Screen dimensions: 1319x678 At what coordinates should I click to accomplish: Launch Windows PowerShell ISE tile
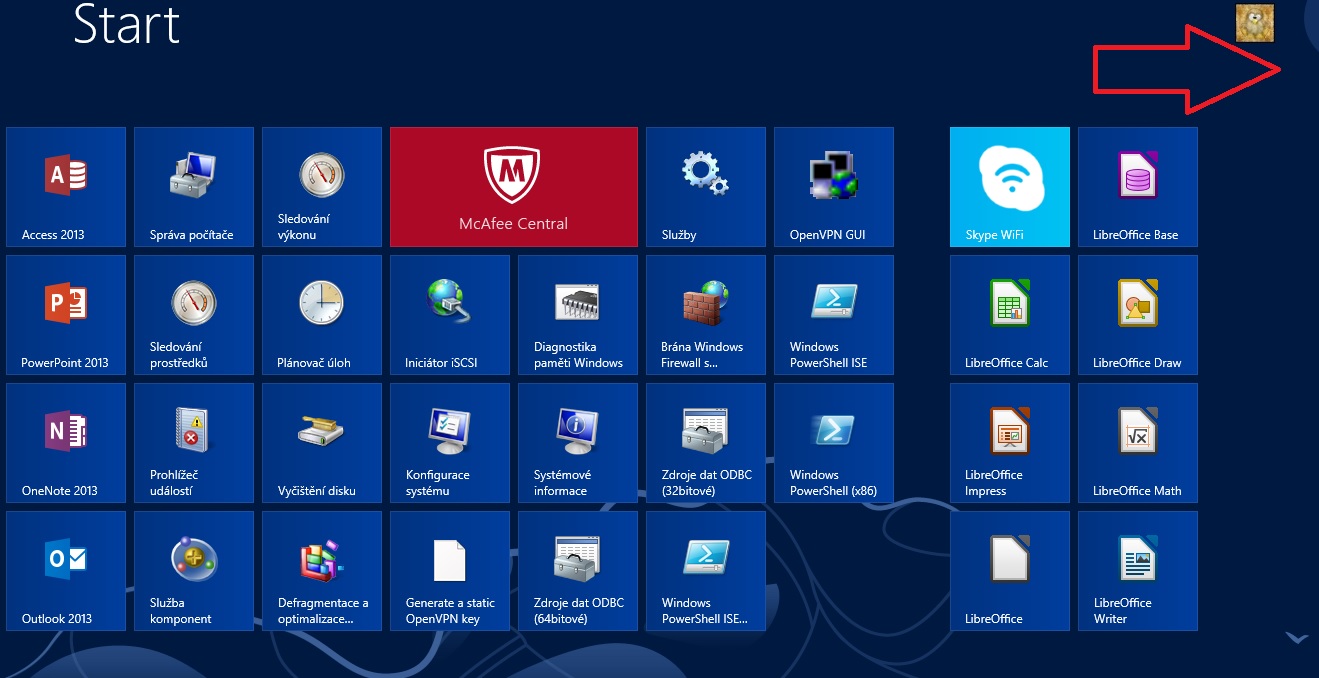[834, 315]
